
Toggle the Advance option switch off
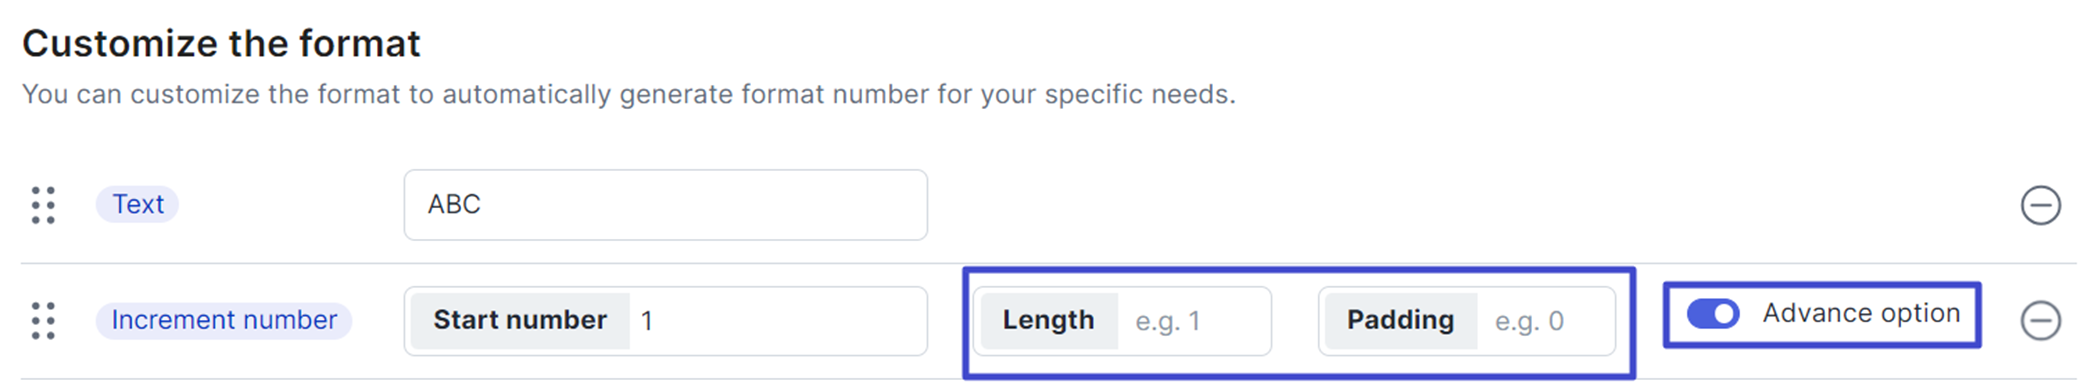tap(1713, 314)
